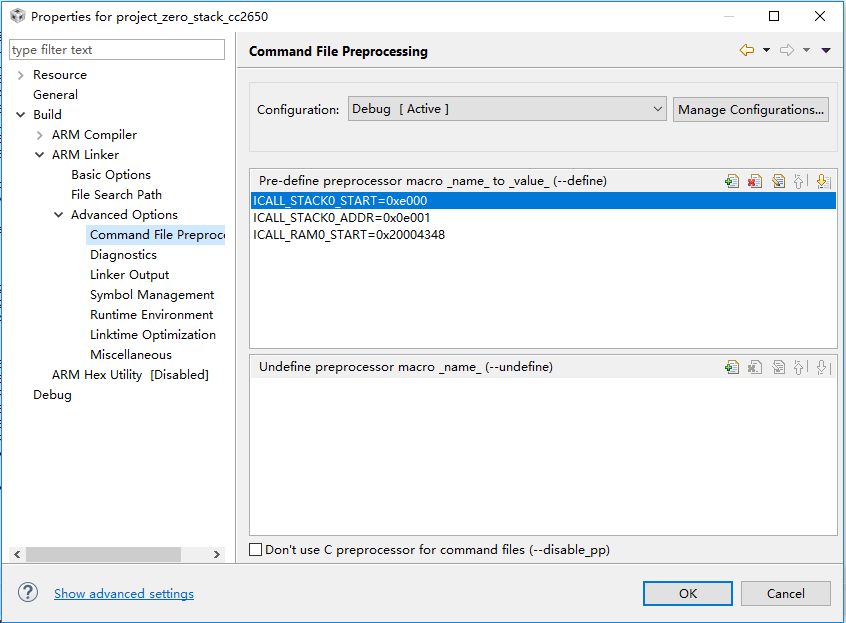Viewport: 846px width, 623px height.
Task: Edit the selected pre-define macro
Action: coord(778,181)
